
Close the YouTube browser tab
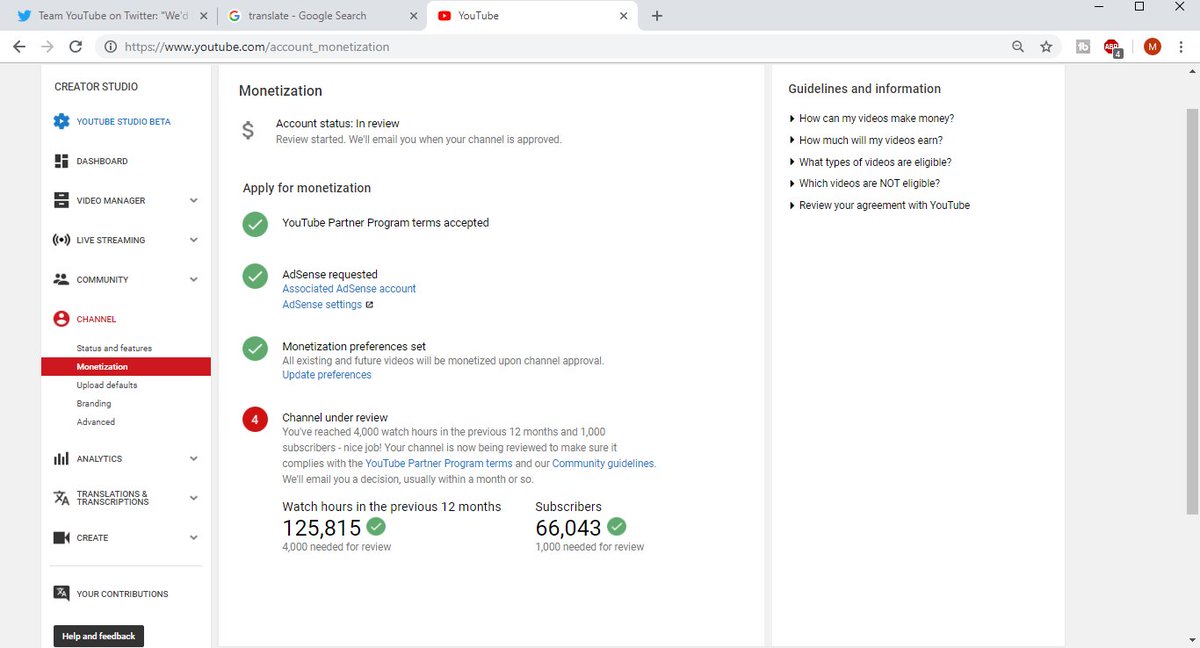(624, 16)
